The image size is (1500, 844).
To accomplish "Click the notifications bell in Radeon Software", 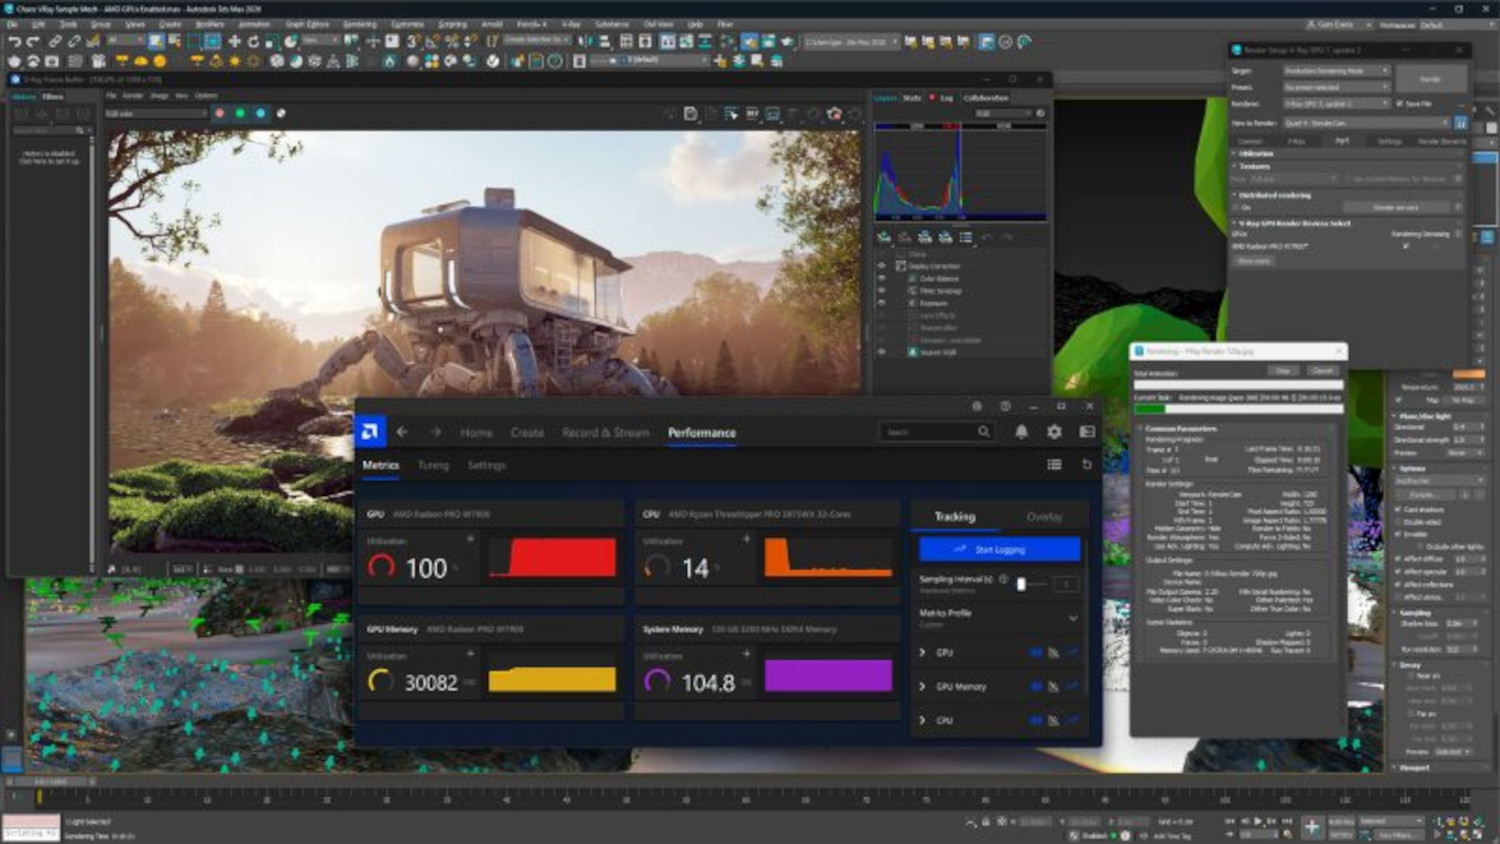I will (1021, 432).
